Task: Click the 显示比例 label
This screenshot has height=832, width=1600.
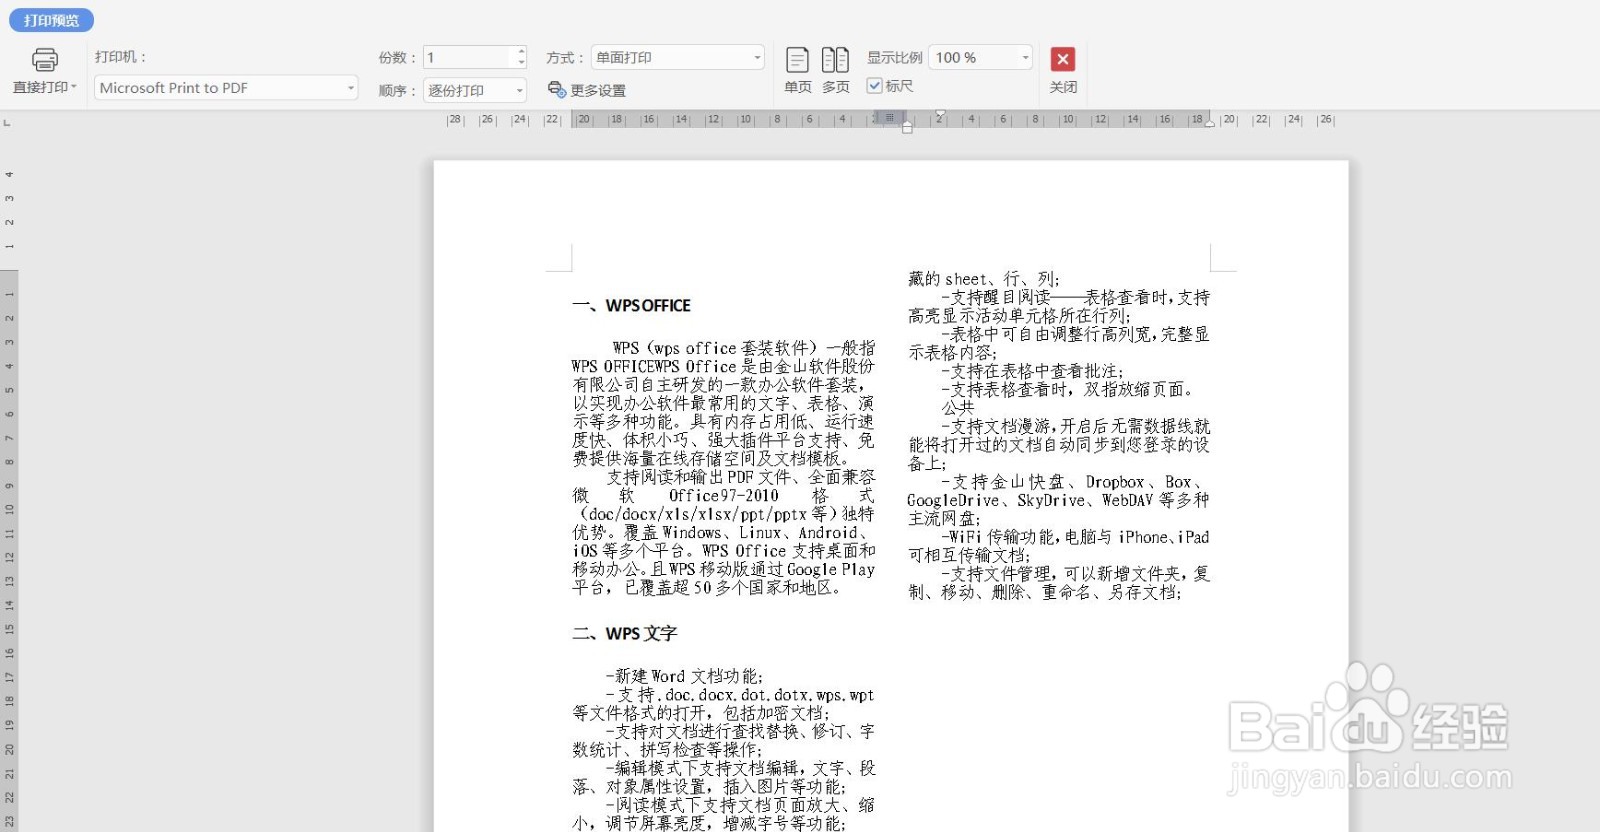Action: (x=895, y=57)
